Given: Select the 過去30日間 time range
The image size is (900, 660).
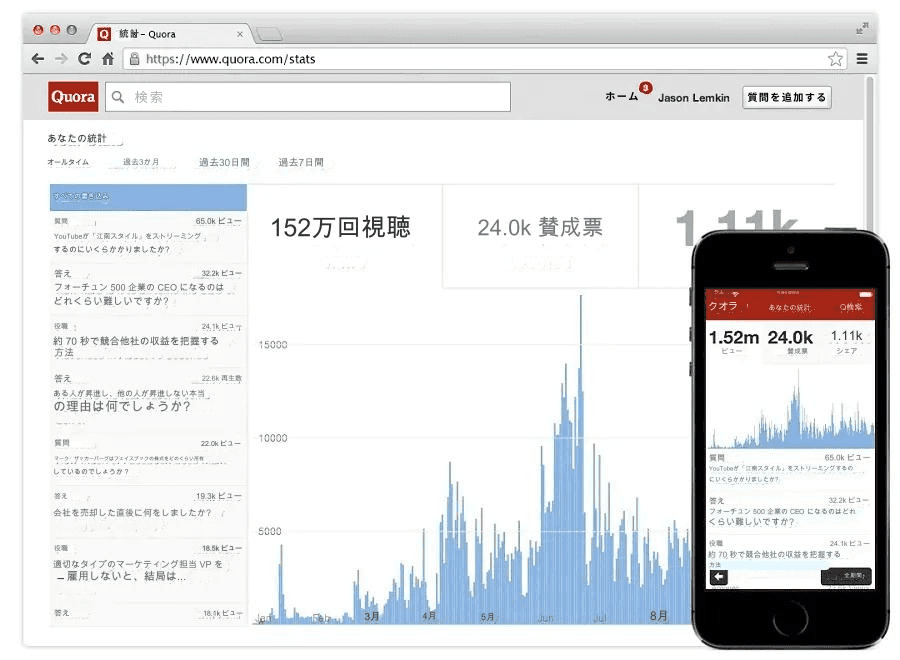Looking at the screenshot, I should (x=224, y=162).
